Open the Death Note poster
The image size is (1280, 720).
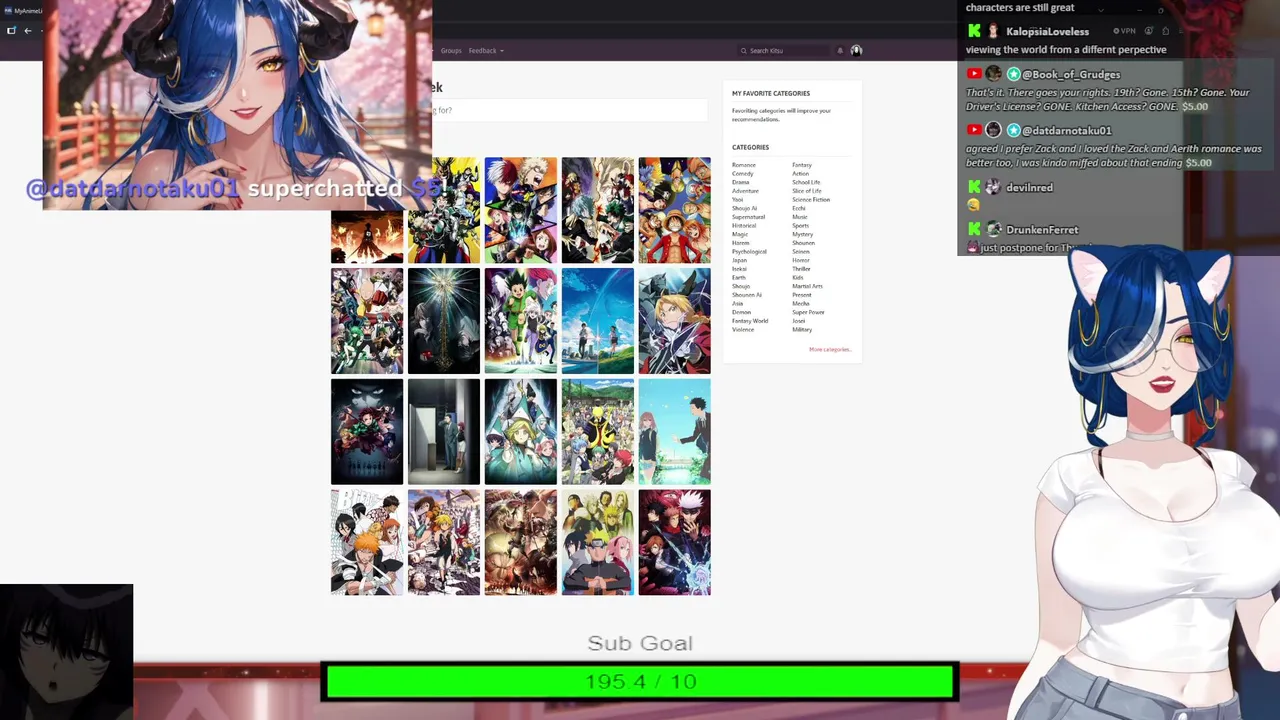pyautogui.click(x=444, y=321)
